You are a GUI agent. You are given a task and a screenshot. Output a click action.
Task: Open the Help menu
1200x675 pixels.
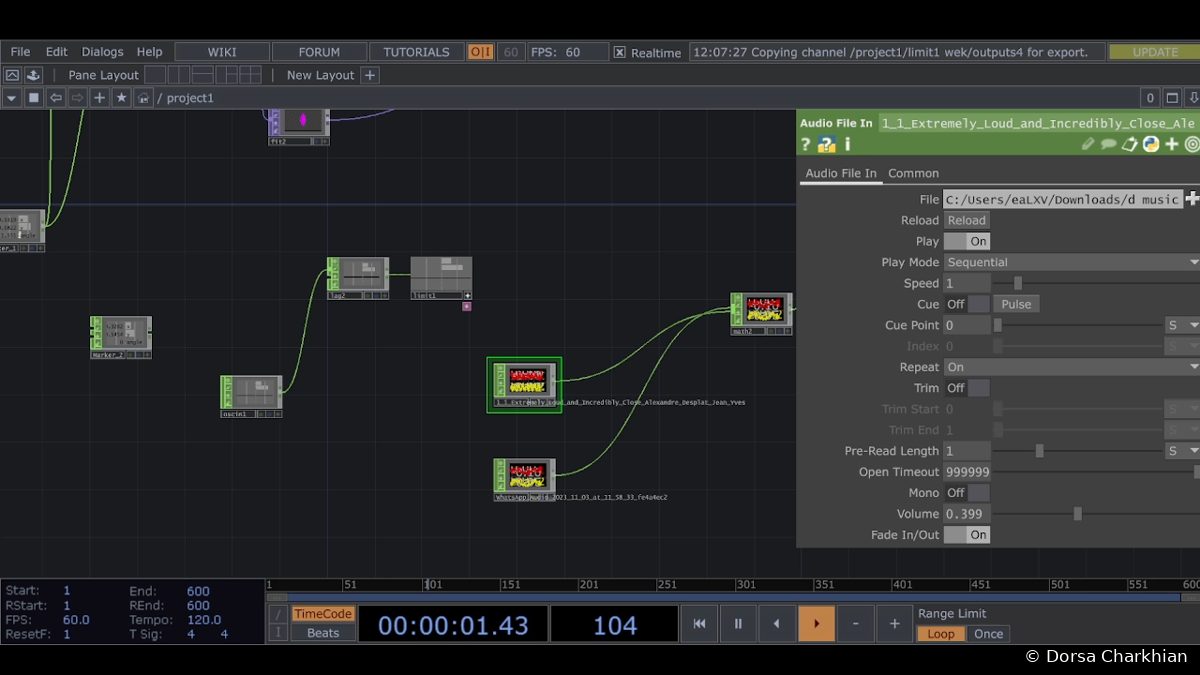pyautogui.click(x=150, y=52)
